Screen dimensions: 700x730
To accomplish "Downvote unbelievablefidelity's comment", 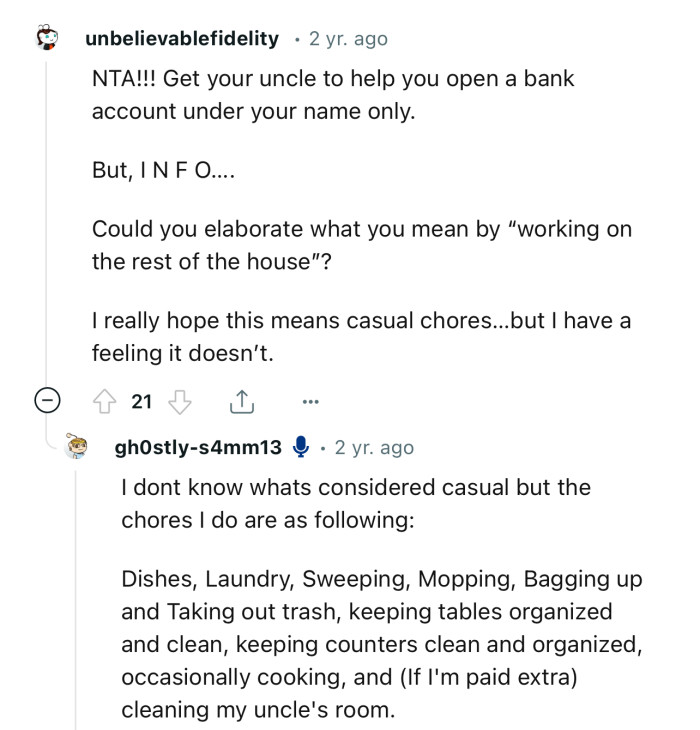I will click(x=180, y=402).
